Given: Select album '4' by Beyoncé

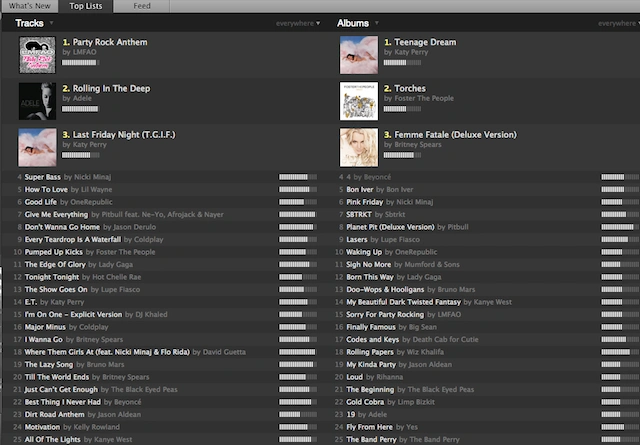Looking at the screenshot, I should point(349,177).
